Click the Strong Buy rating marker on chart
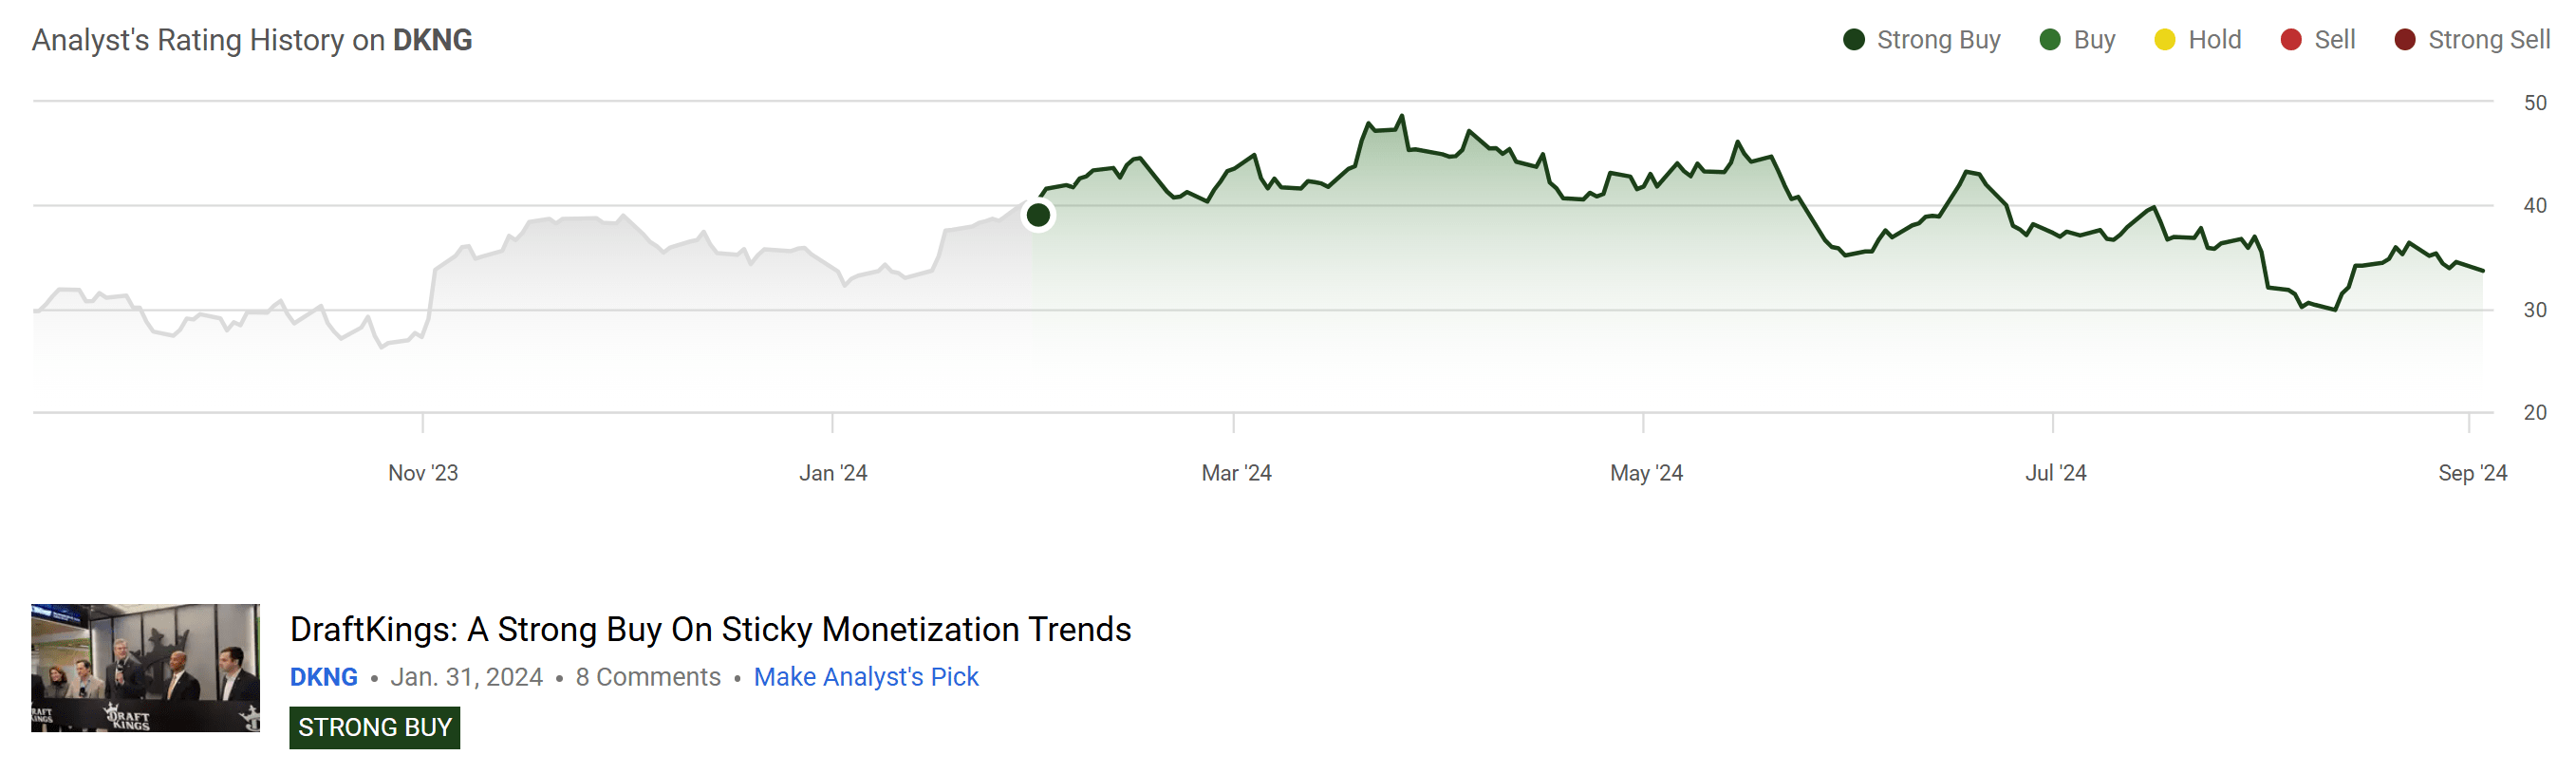This screenshot has height=774, width=2576. tap(1038, 215)
